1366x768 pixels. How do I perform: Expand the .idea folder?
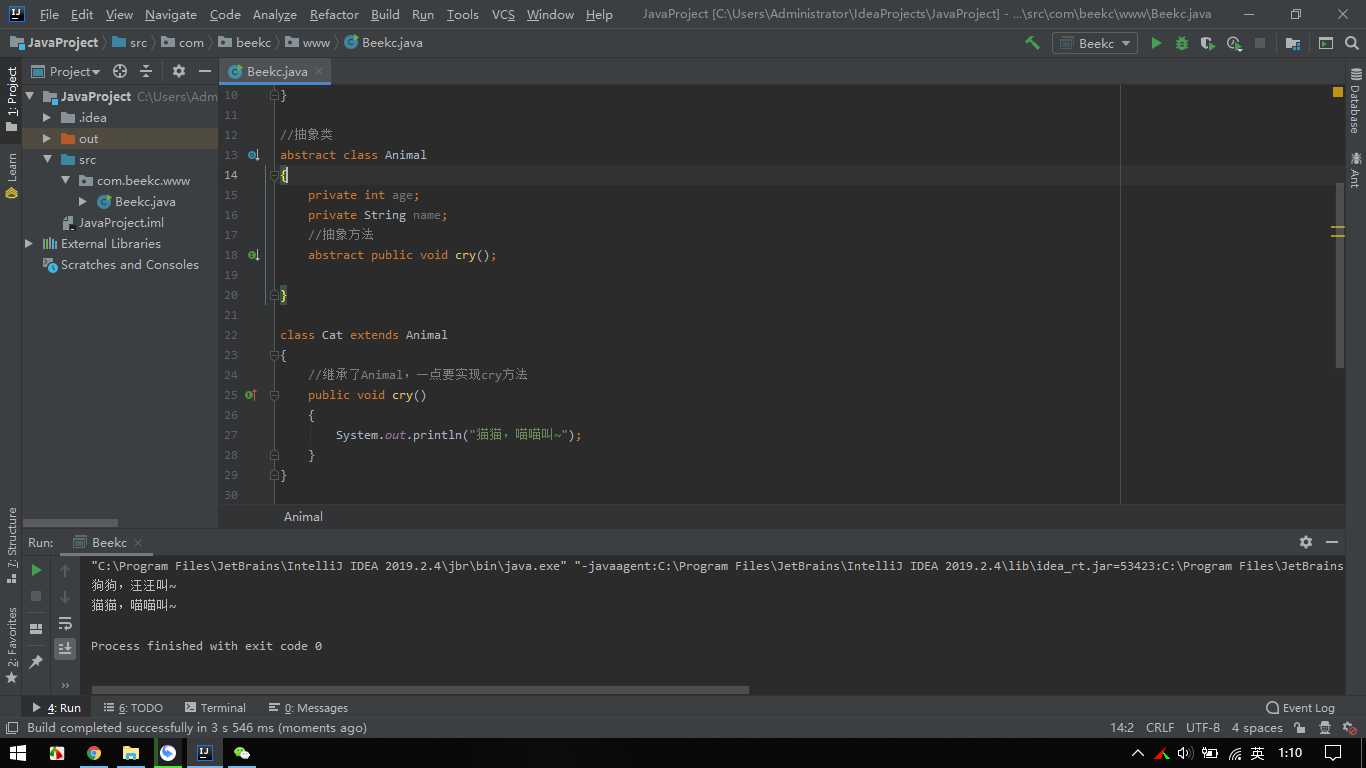(x=47, y=117)
